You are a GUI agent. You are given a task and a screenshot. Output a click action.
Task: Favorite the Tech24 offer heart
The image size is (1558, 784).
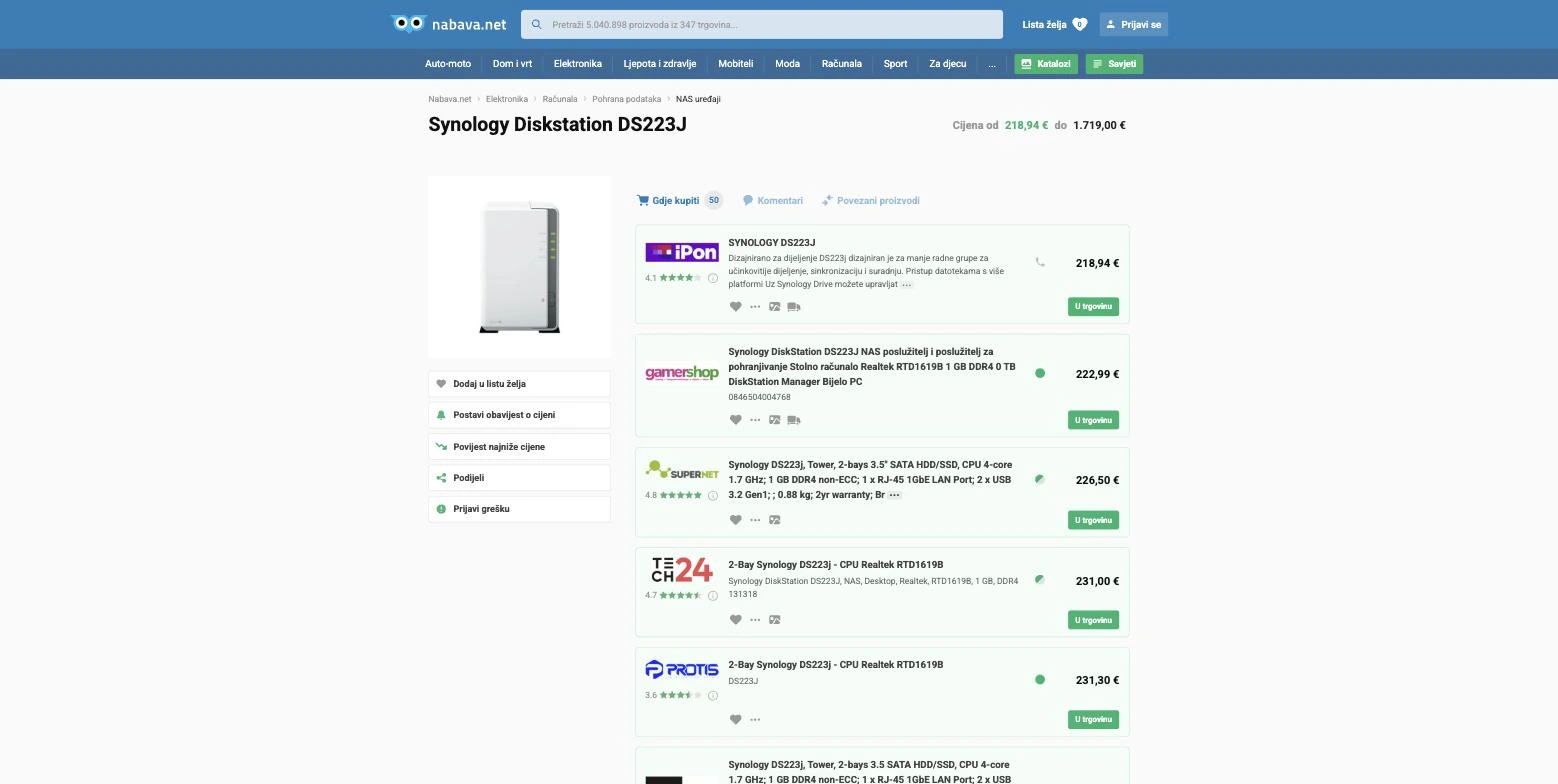click(735, 620)
